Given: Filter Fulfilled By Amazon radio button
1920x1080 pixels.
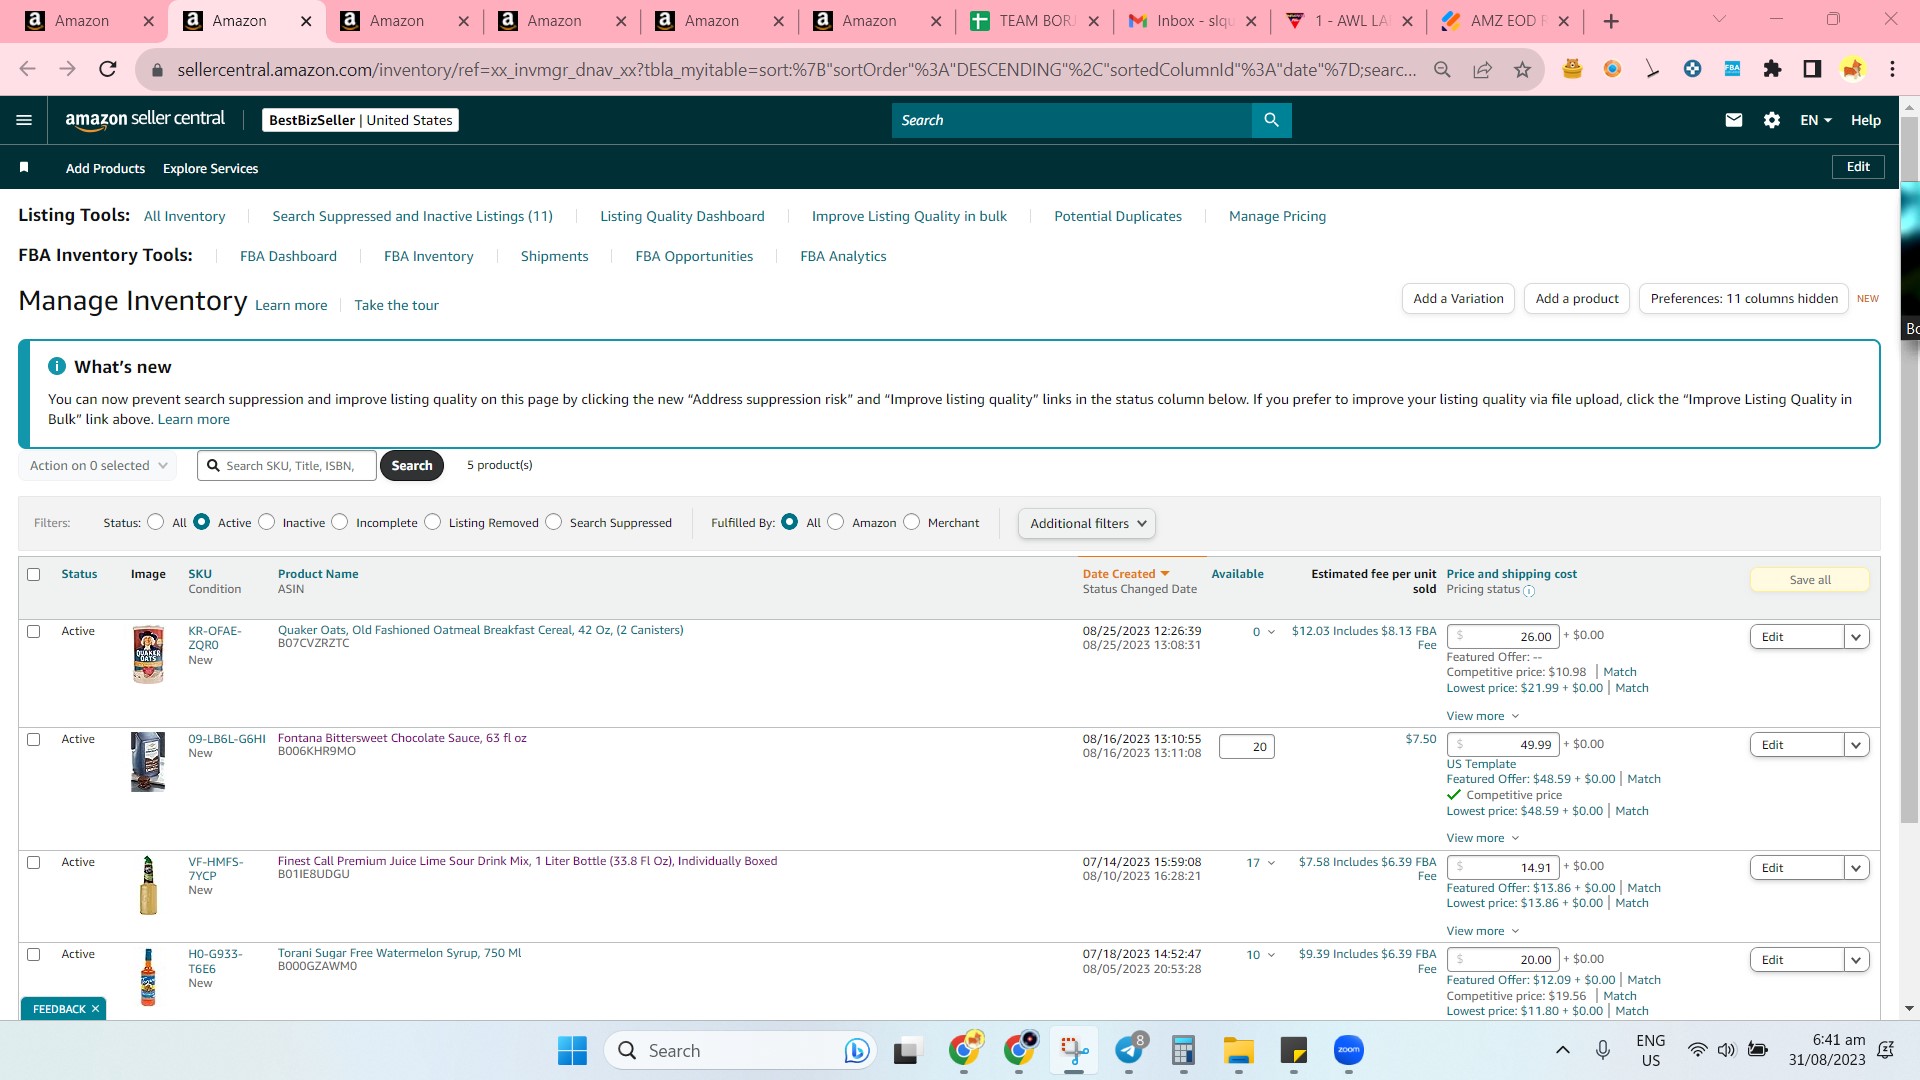Looking at the screenshot, I should tap(836, 522).
